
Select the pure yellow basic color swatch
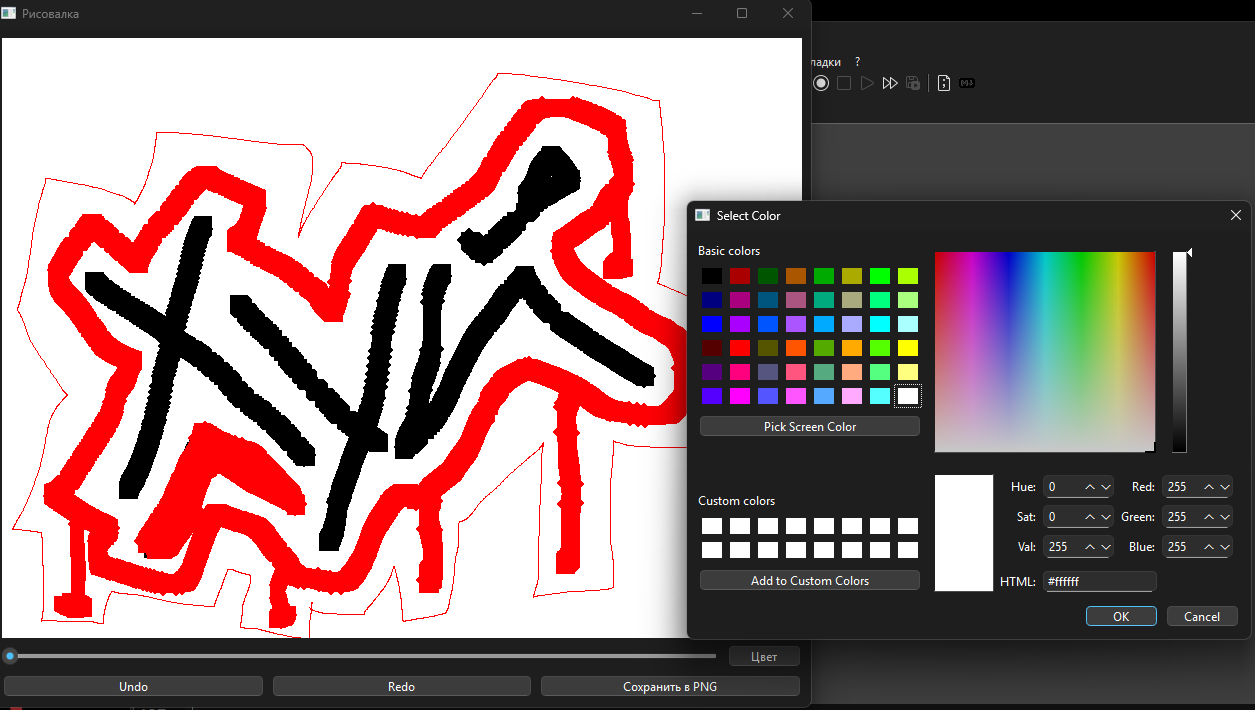[x=907, y=348]
